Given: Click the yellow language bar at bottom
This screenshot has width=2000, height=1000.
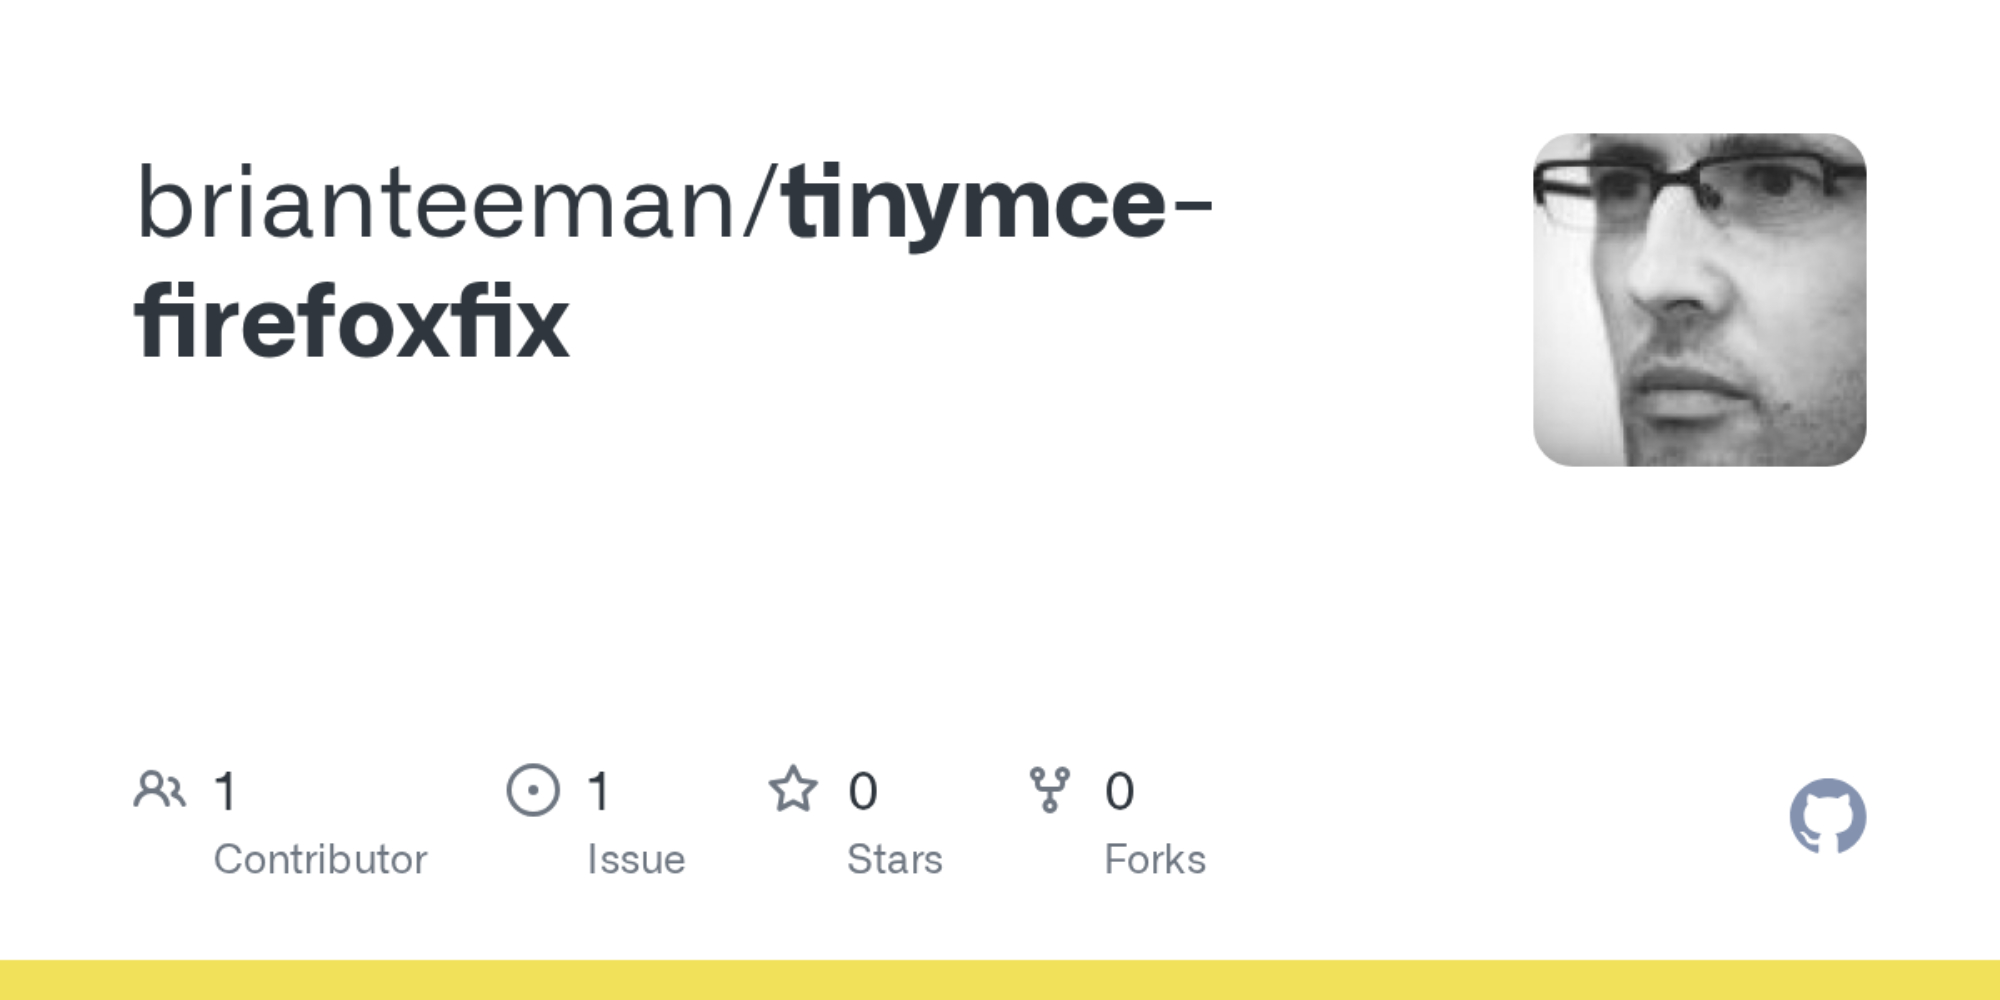Looking at the screenshot, I should pyautogui.click(x=1000, y=980).
